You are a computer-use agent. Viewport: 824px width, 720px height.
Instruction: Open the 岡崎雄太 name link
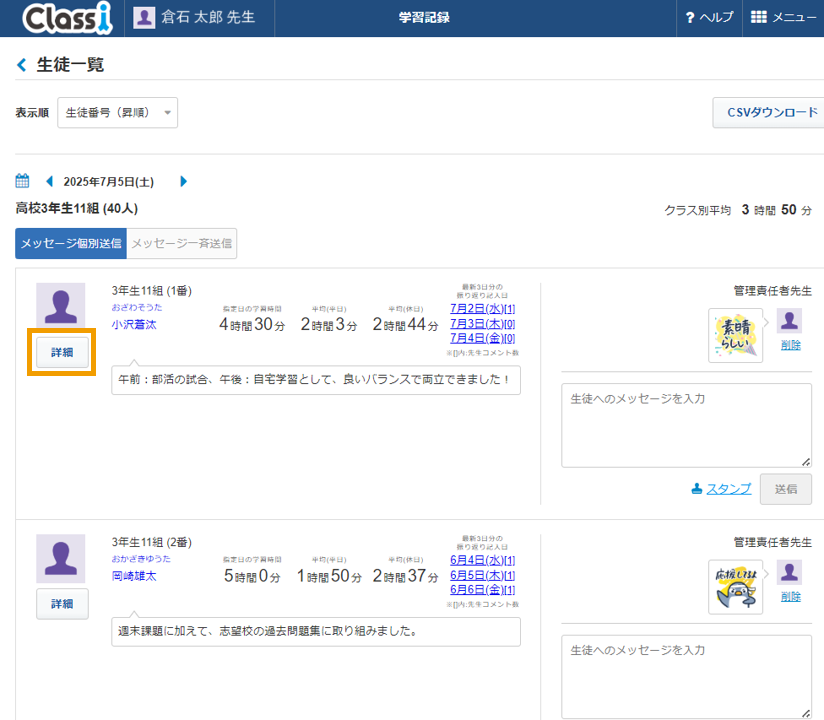pyautogui.click(x=133, y=576)
